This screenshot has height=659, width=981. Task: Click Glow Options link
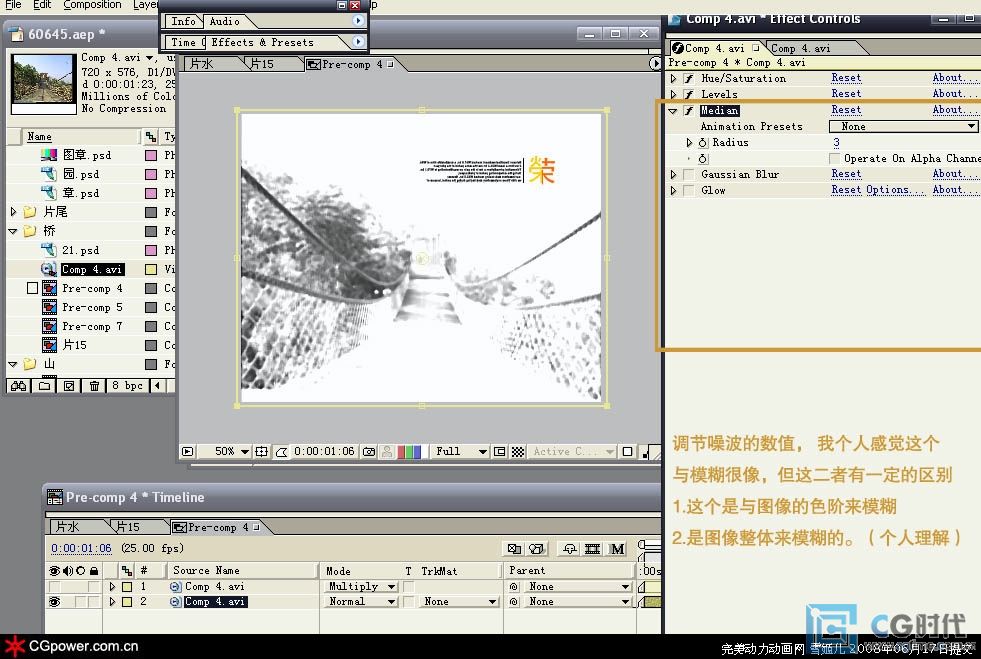coord(896,190)
